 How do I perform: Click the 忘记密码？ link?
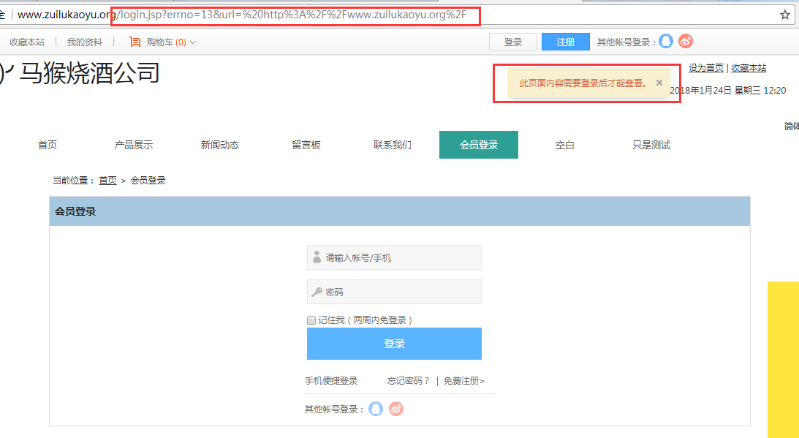(x=408, y=381)
